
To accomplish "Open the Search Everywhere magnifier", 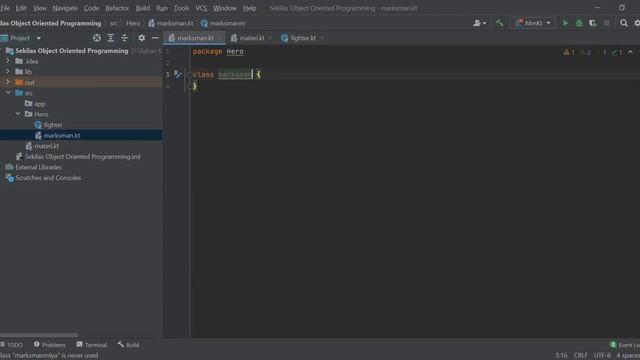I will point(624,23).
